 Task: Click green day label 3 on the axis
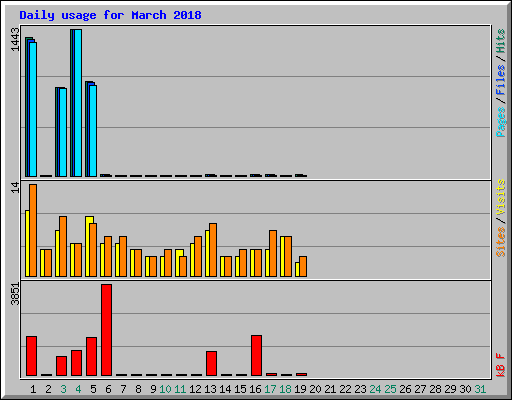pyautogui.click(x=63, y=389)
